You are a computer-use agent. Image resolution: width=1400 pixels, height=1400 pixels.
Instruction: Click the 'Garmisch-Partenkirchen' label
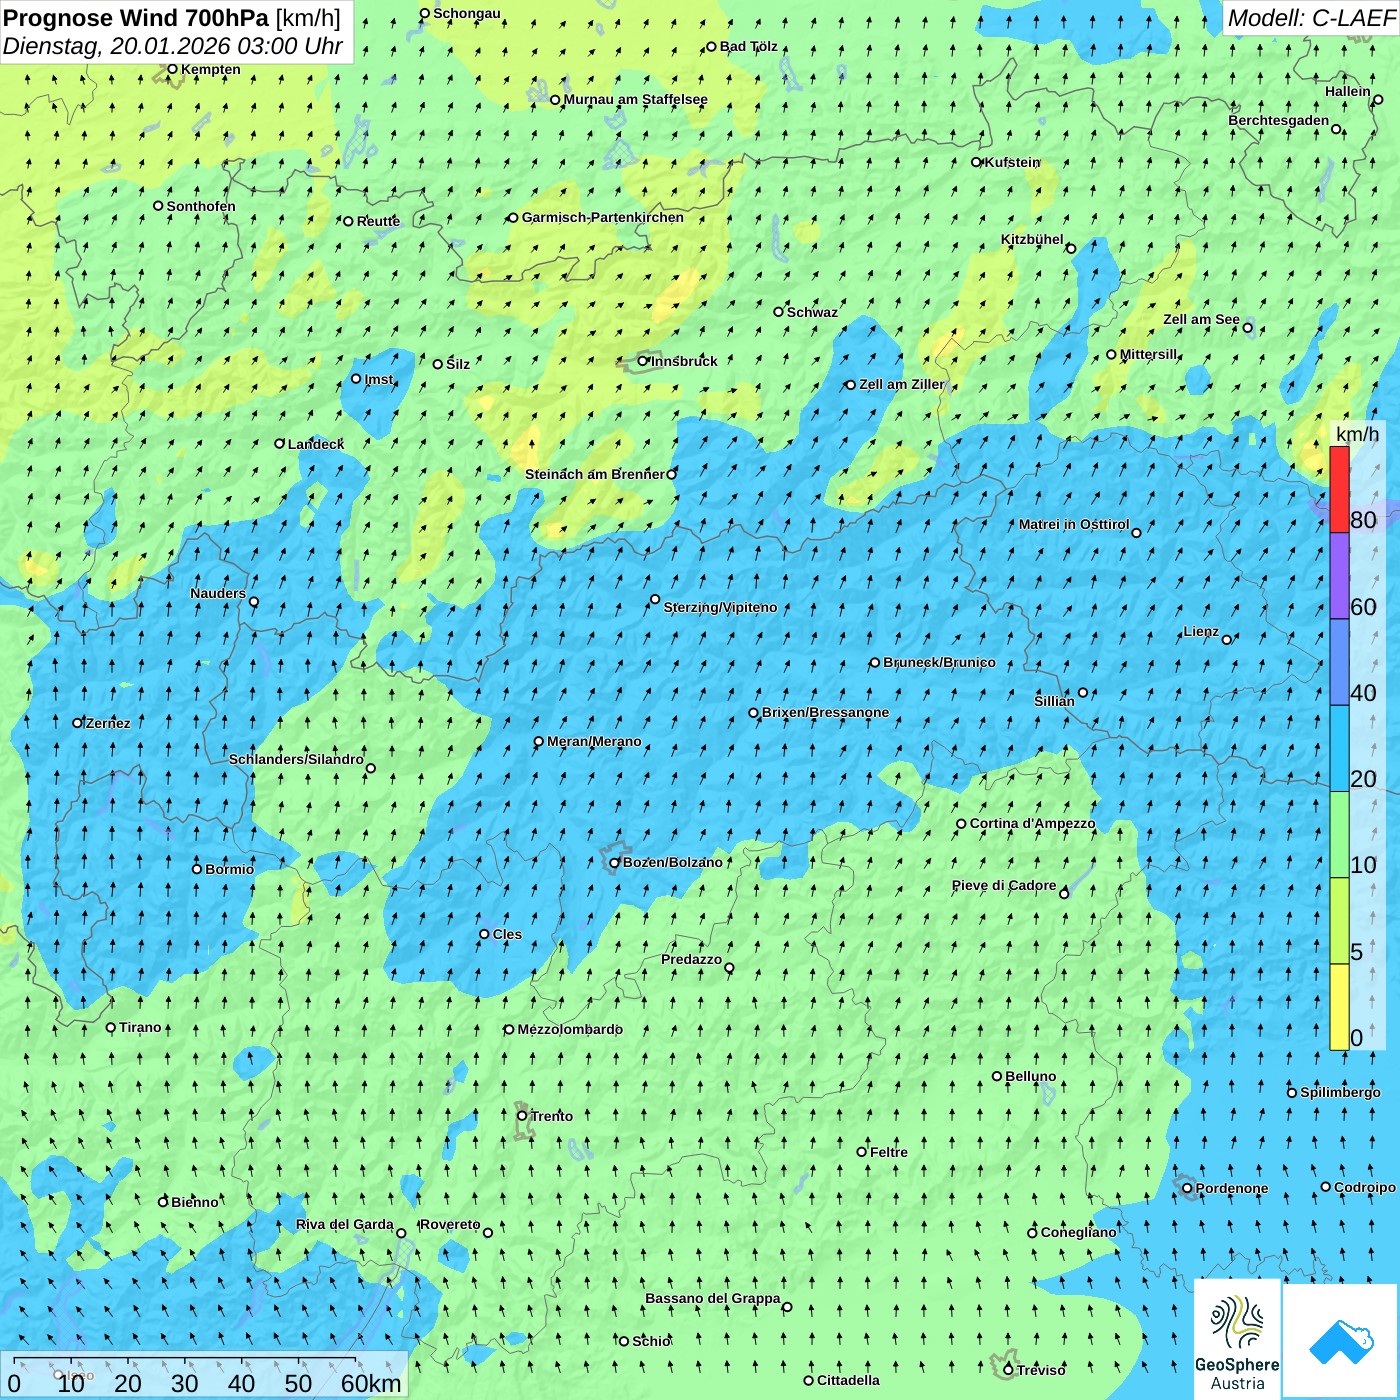(x=603, y=217)
